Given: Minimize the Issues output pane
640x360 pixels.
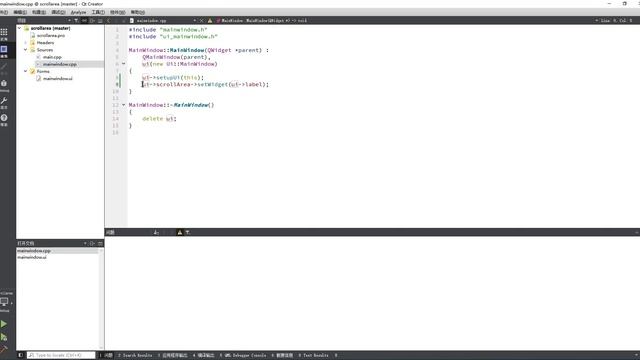Looking at the screenshot, I should coord(636,232).
